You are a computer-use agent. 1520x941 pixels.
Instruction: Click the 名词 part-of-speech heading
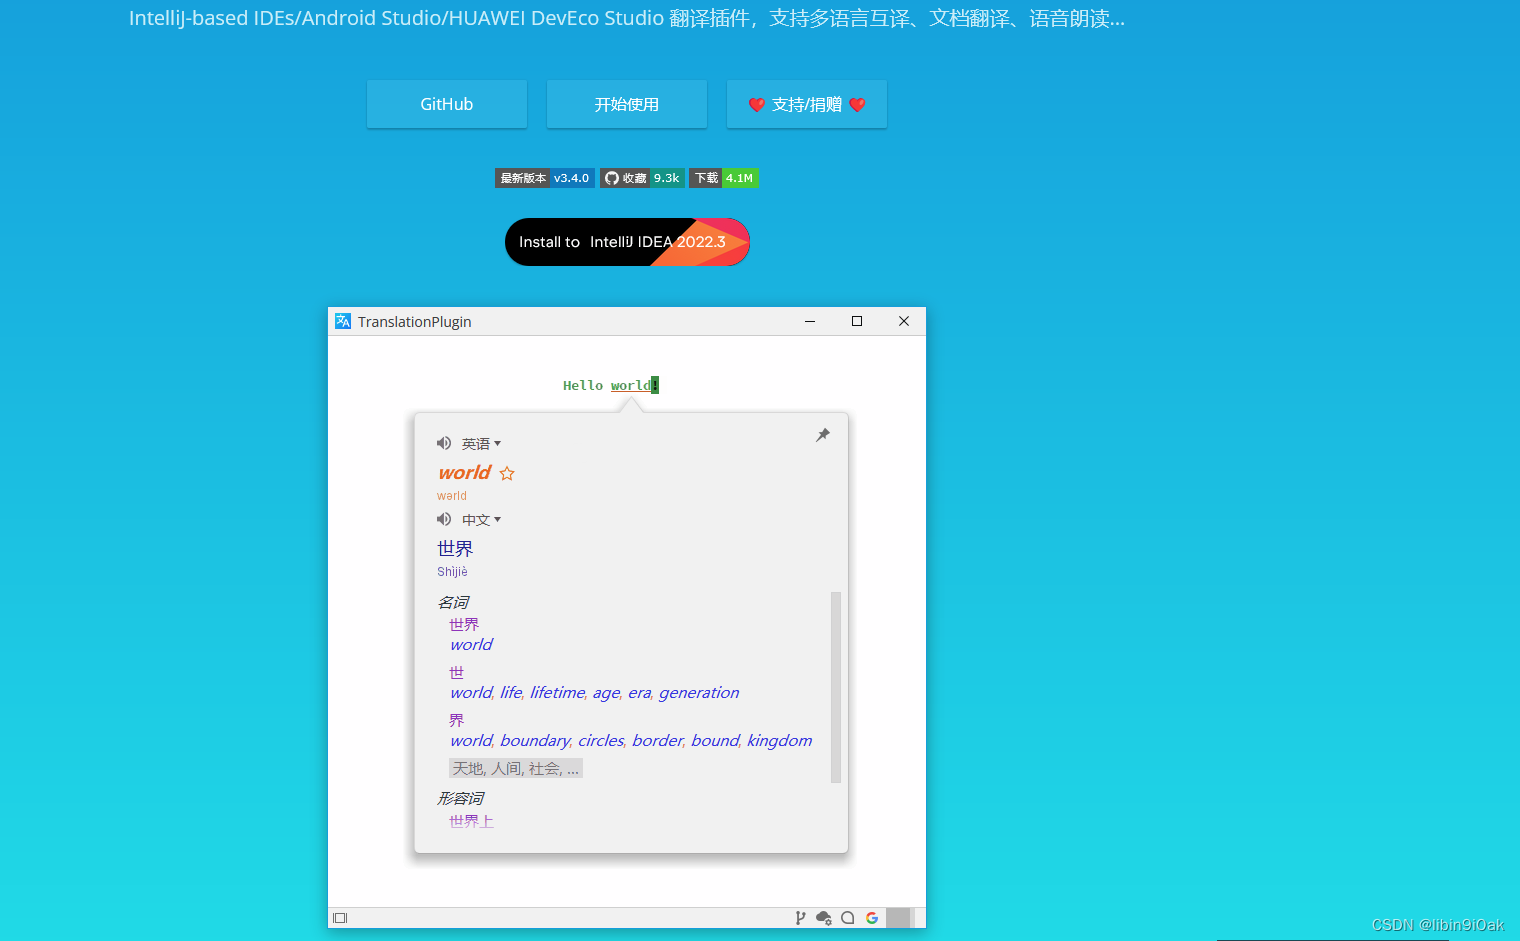[x=453, y=602]
